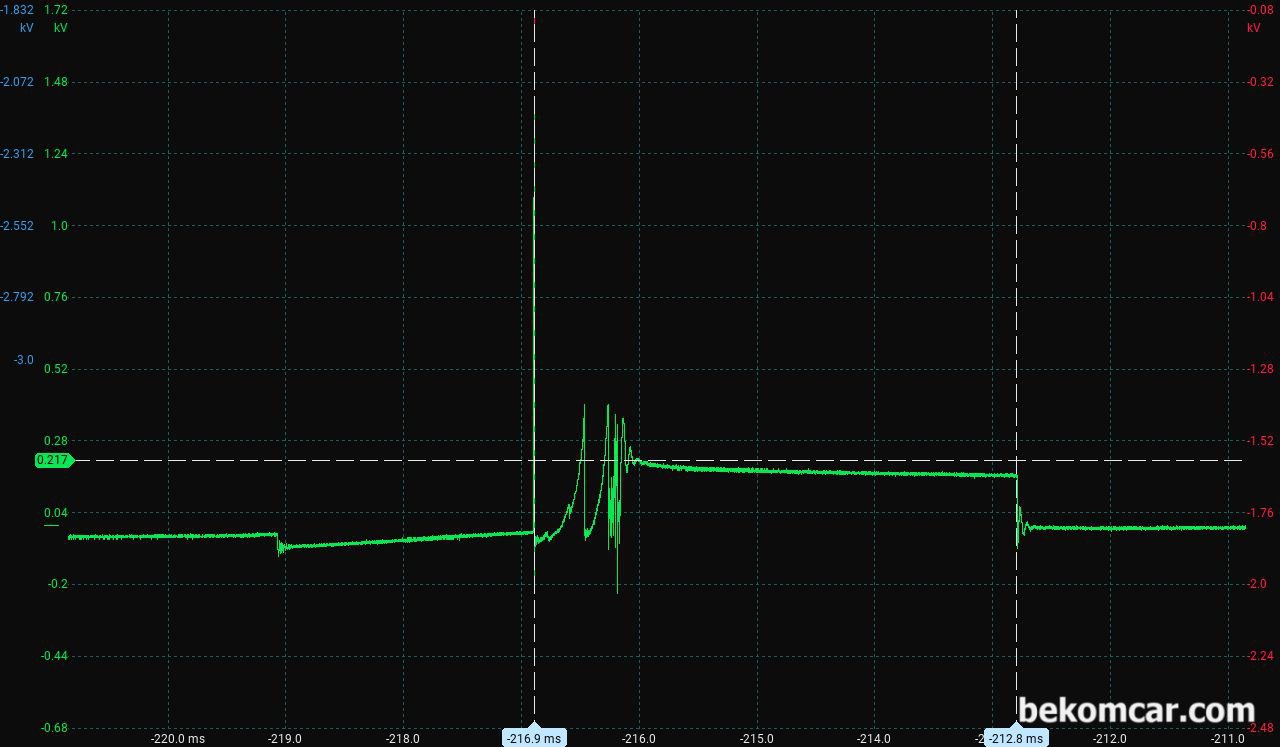Click the -215.0 time axis label
This screenshot has height=747, width=1280.
tap(757, 739)
